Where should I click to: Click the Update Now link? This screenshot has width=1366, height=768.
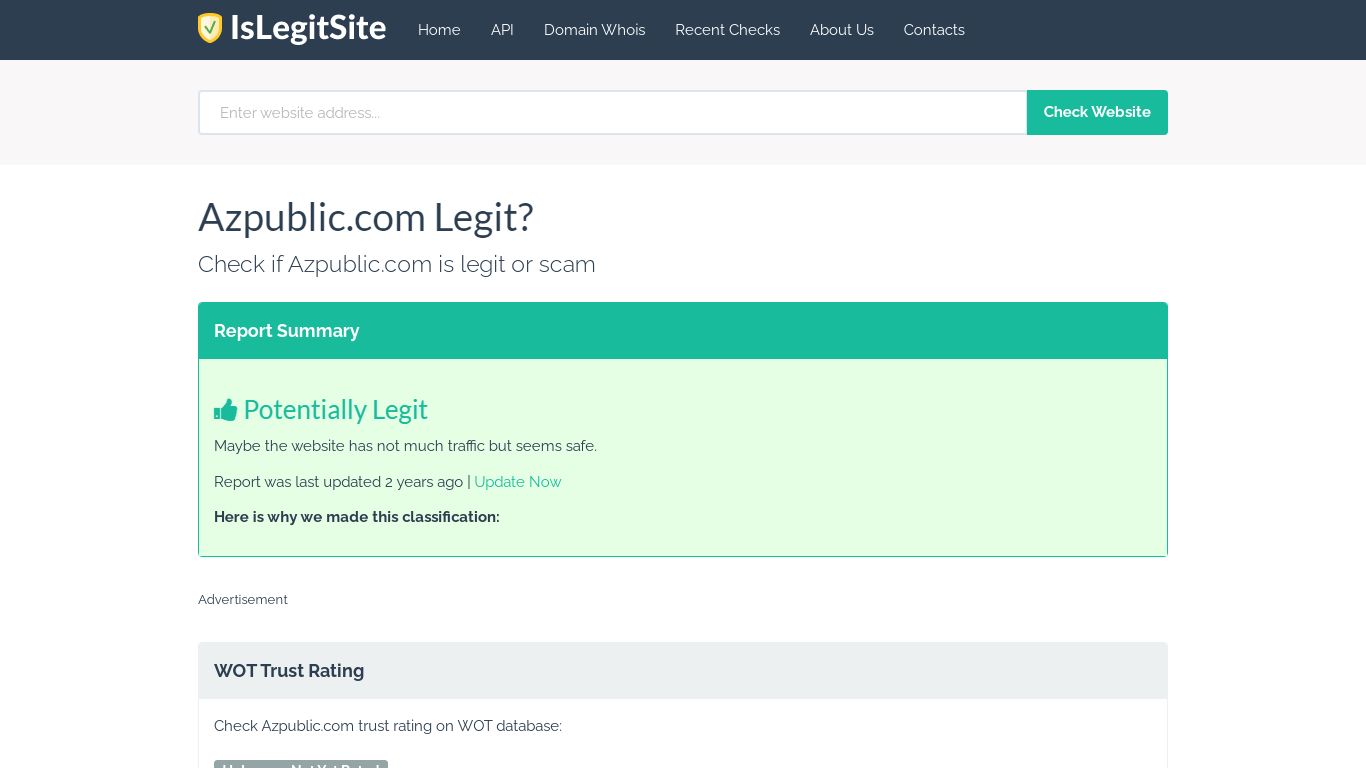[x=517, y=482]
